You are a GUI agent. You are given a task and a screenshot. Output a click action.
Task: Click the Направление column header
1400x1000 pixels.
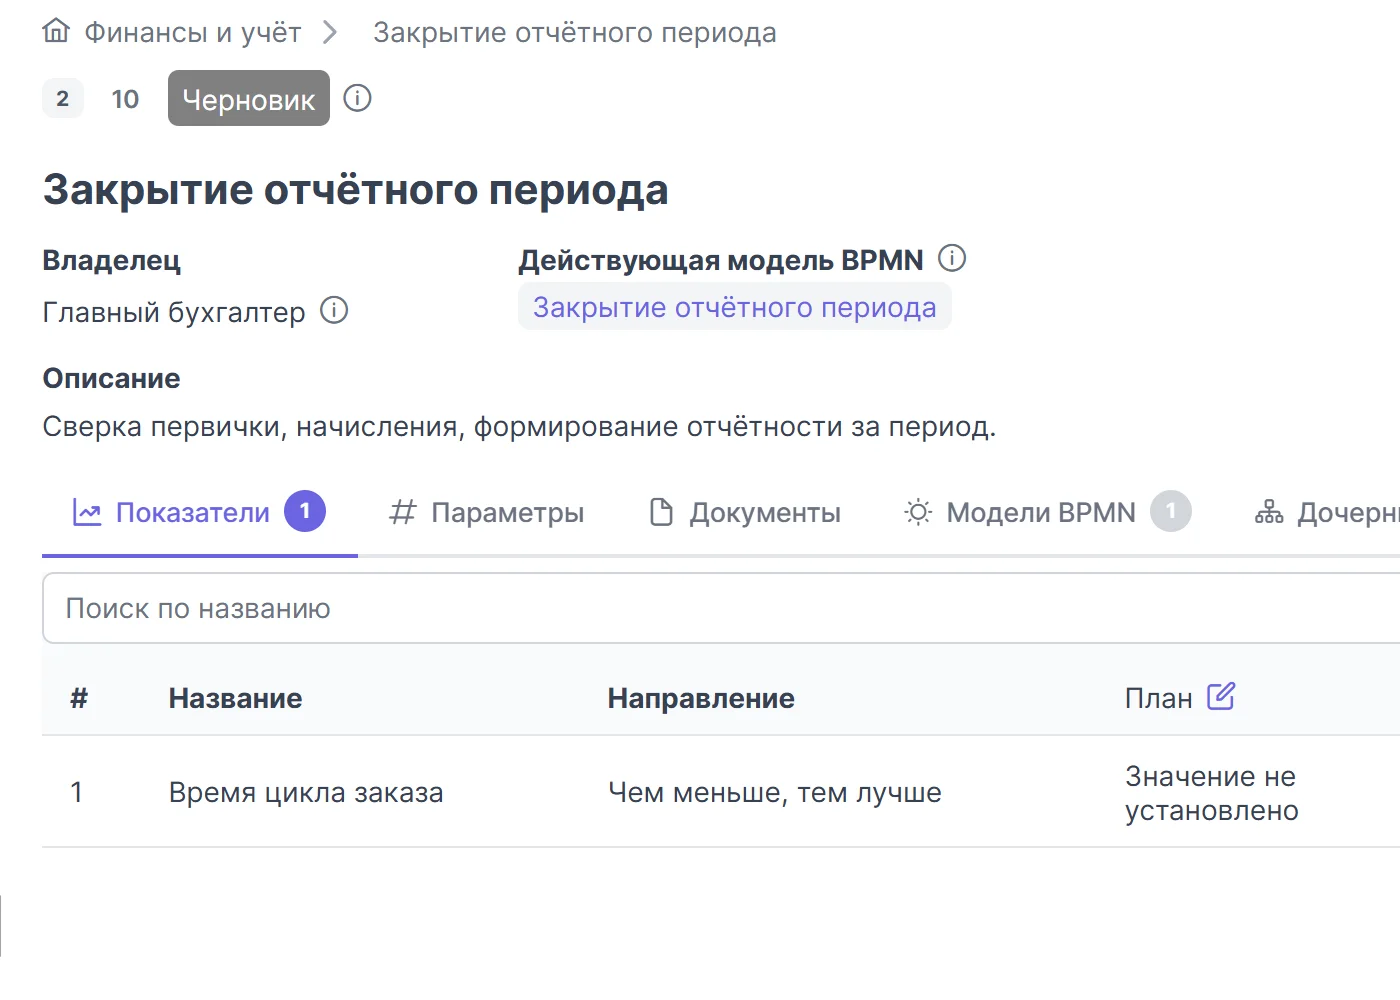[701, 698]
